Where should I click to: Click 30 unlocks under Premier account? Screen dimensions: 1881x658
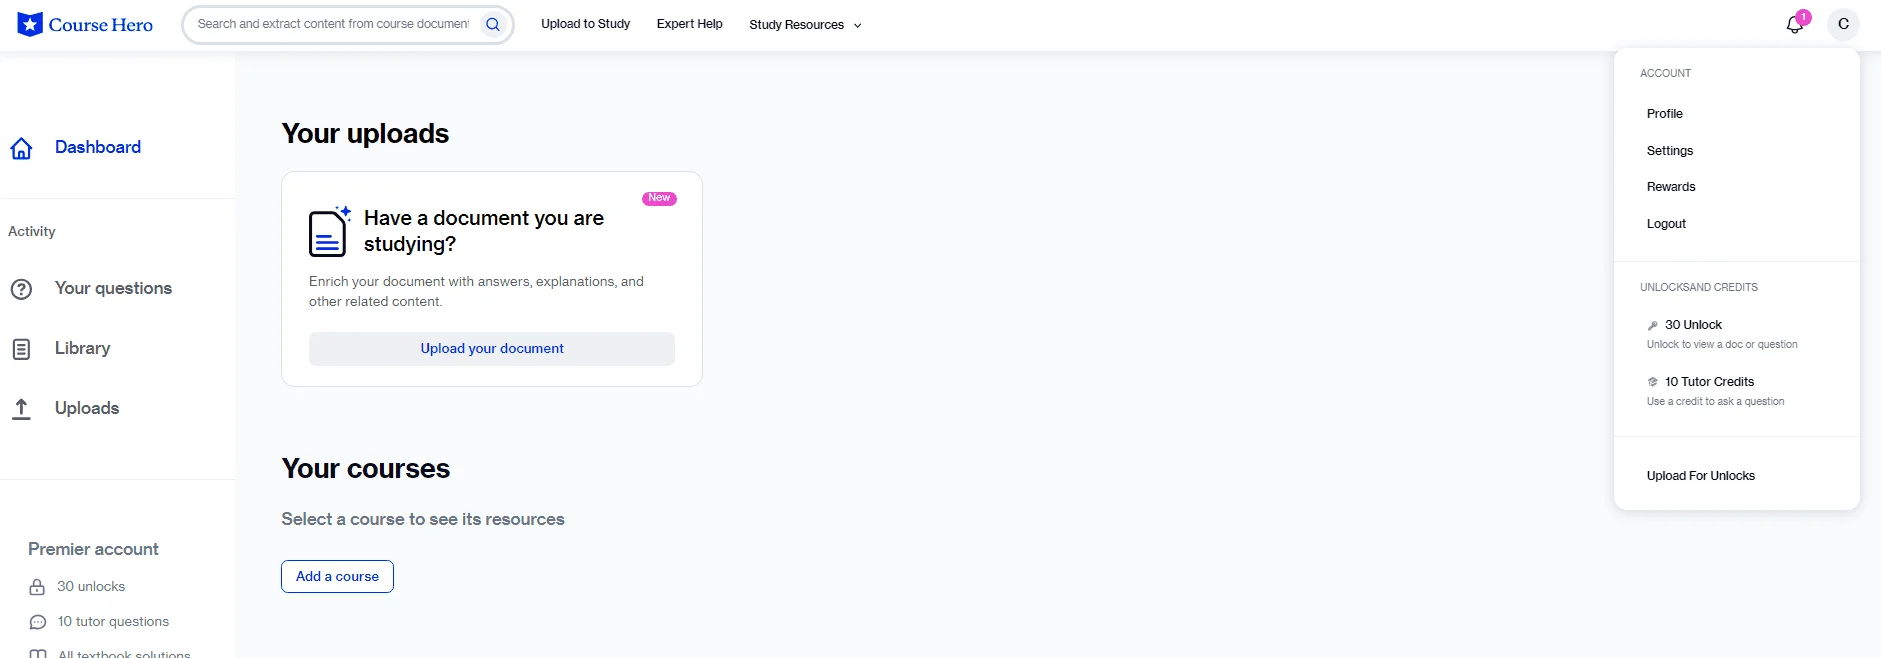[x=91, y=587]
